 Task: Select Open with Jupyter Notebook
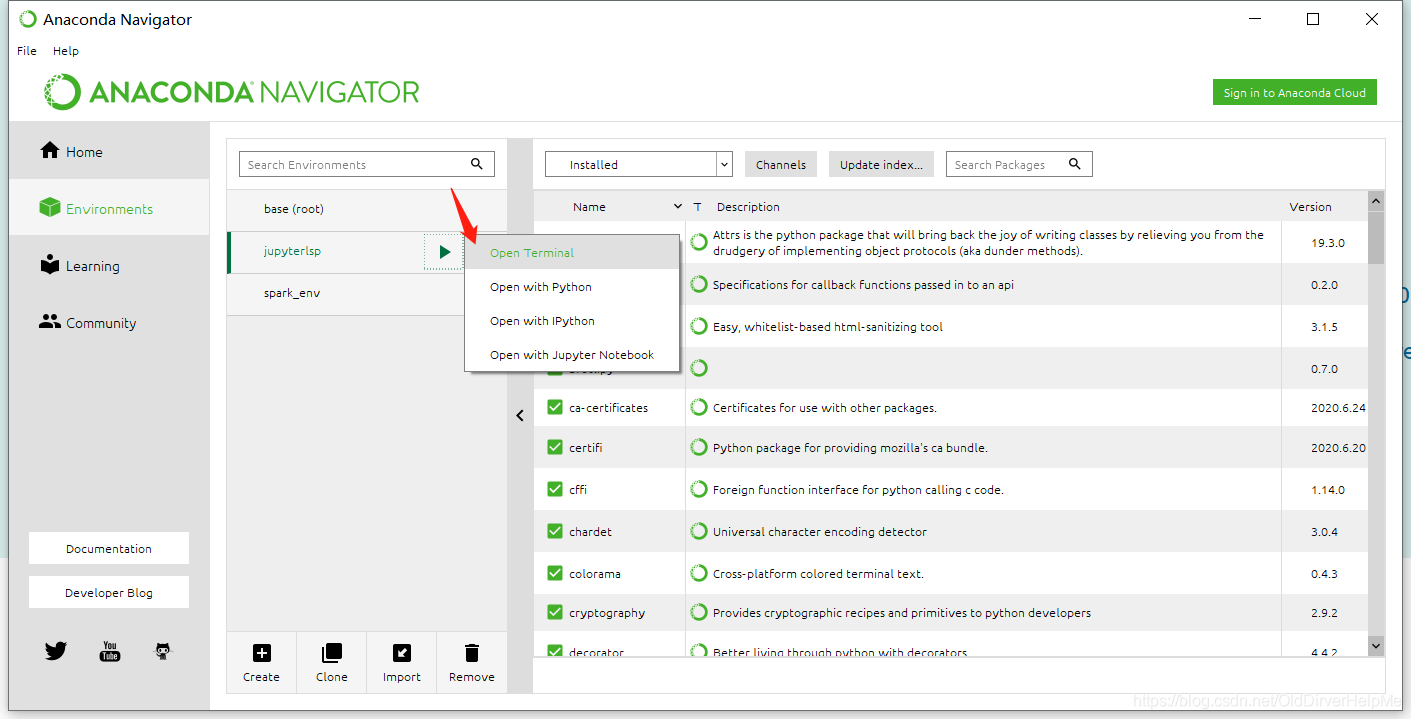coord(572,354)
